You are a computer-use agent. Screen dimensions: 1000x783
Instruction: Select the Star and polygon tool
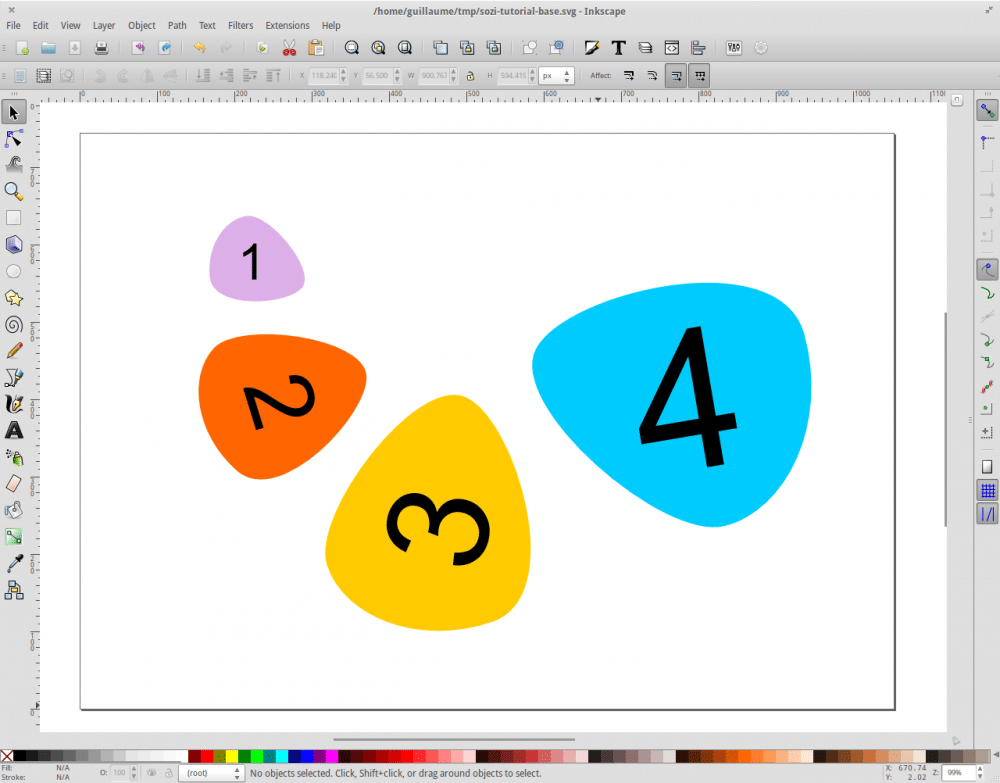14,298
